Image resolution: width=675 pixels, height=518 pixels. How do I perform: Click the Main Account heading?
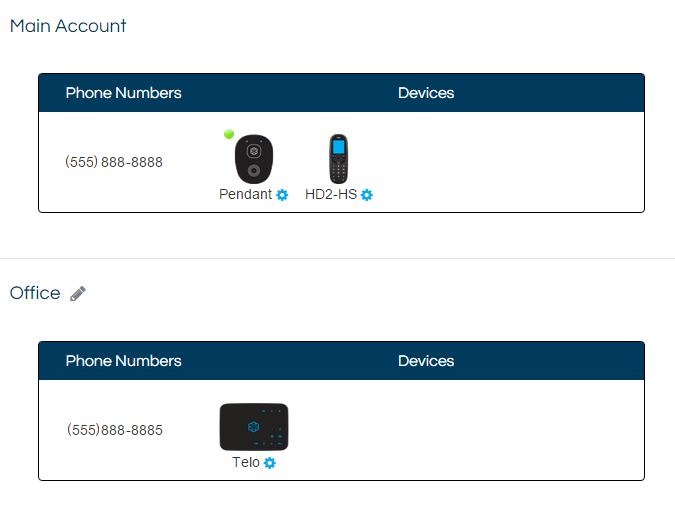coord(68,26)
